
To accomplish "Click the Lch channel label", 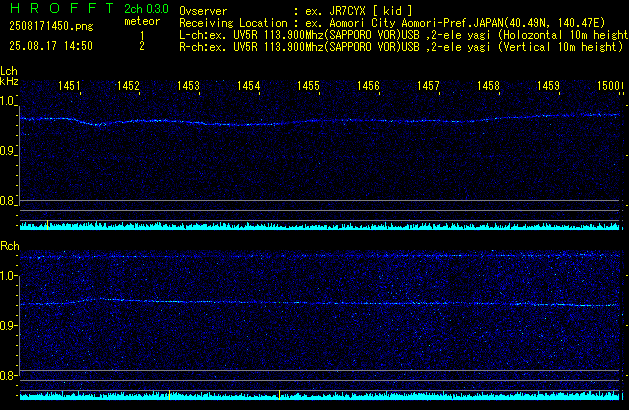I will click(x=9, y=71).
